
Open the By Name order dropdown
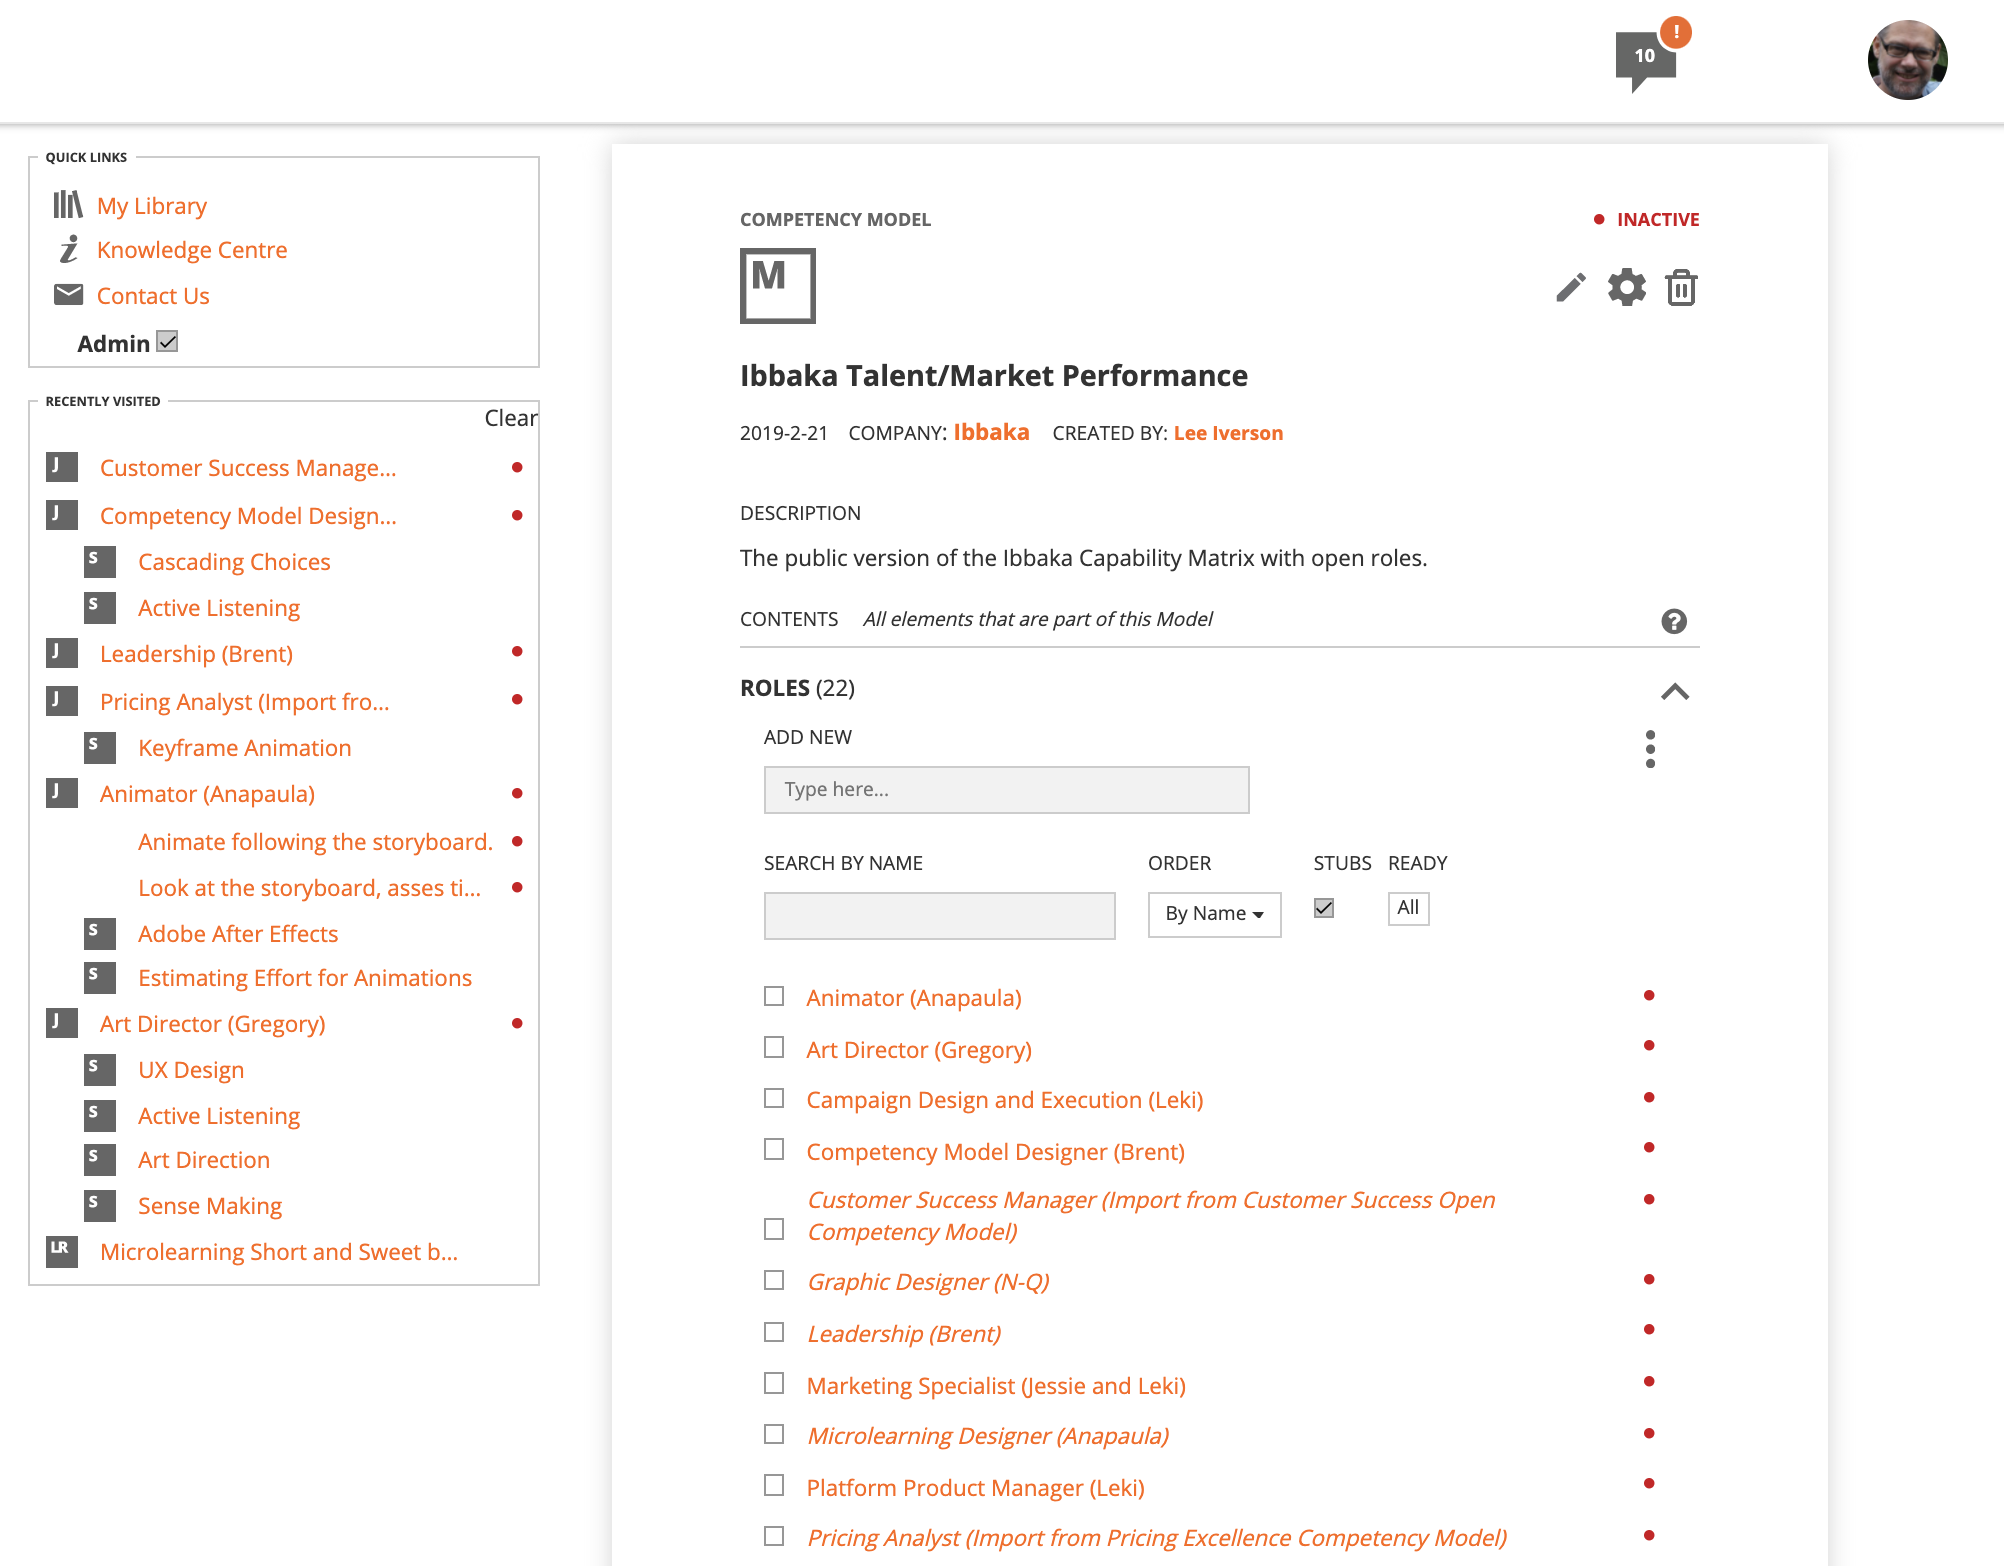pos(1214,914)
